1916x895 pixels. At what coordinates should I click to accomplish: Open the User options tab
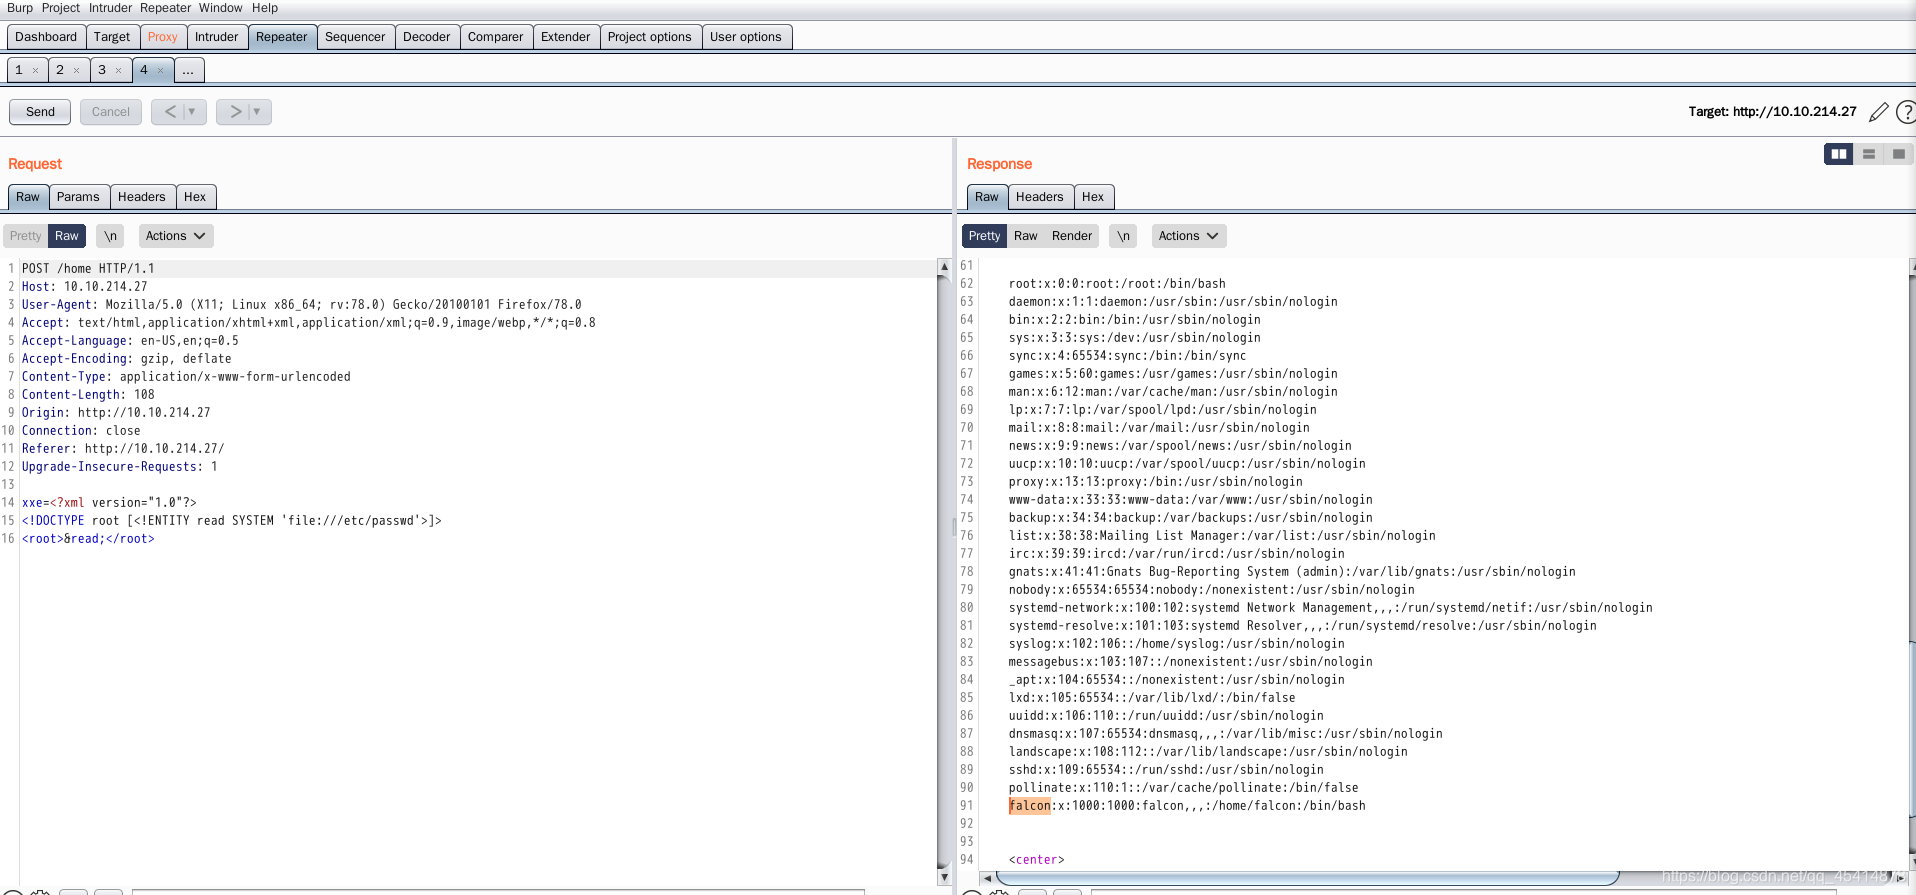click(x=746, y=37)
